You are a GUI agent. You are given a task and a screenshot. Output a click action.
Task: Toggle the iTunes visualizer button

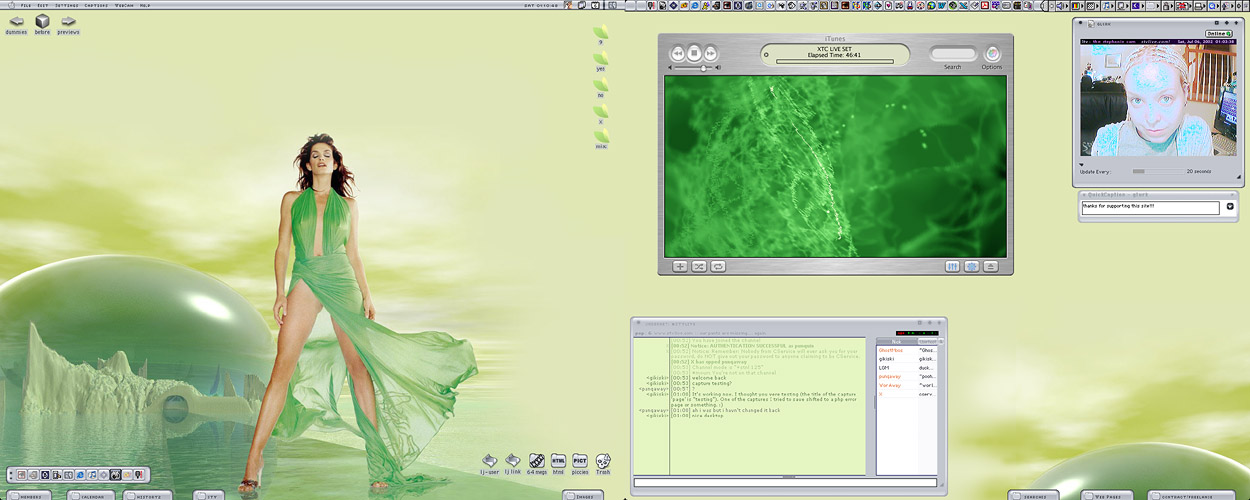[971, 267]
